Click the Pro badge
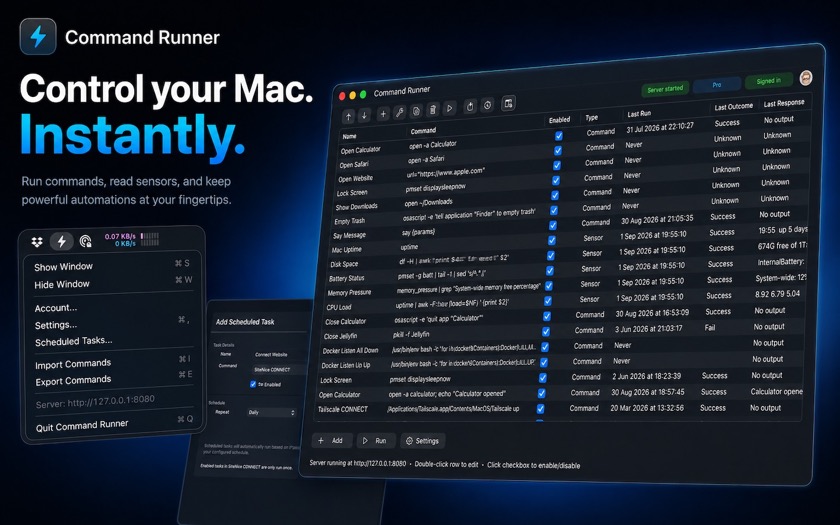 pyautogui.click(x=717, y=85)
